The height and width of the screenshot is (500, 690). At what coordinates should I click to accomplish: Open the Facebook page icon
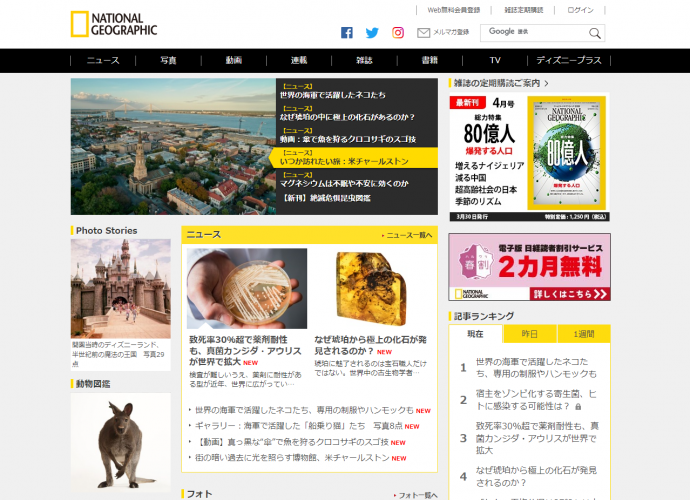tap(347, 33)
